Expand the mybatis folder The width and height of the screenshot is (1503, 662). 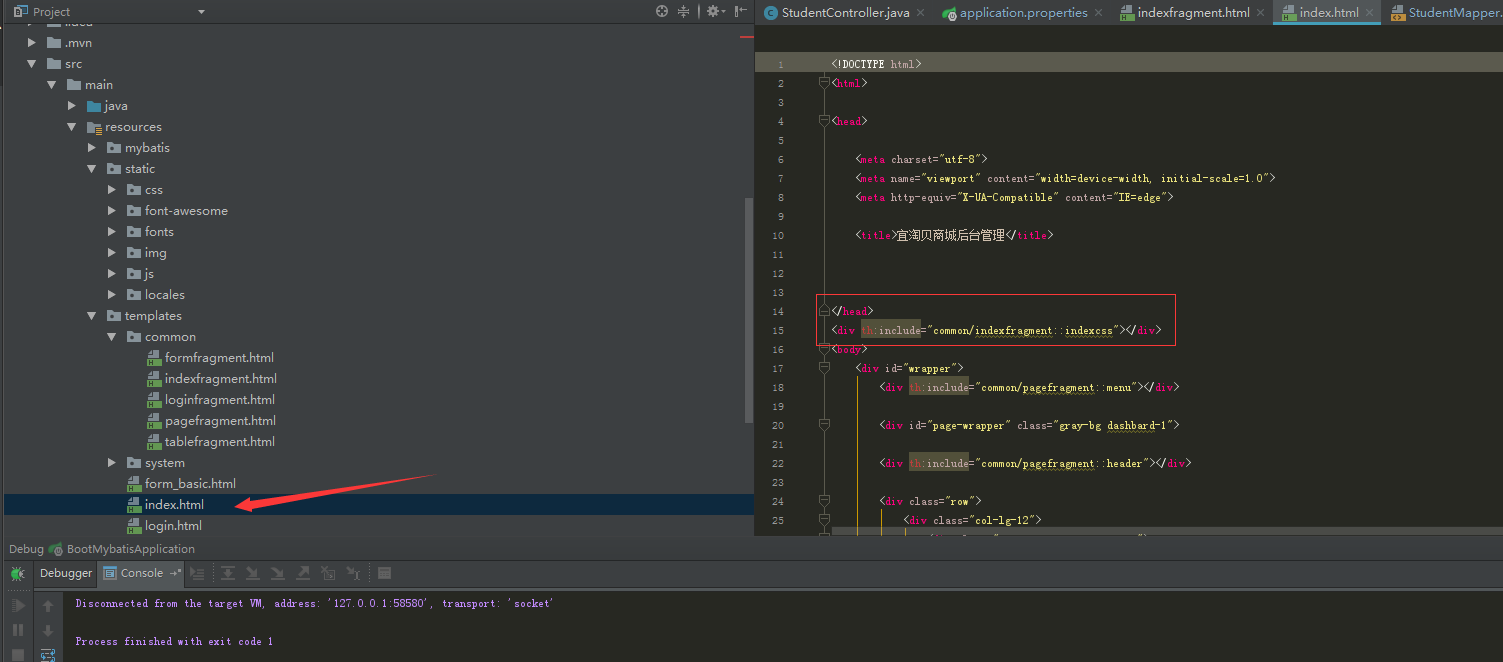point(92,148)
